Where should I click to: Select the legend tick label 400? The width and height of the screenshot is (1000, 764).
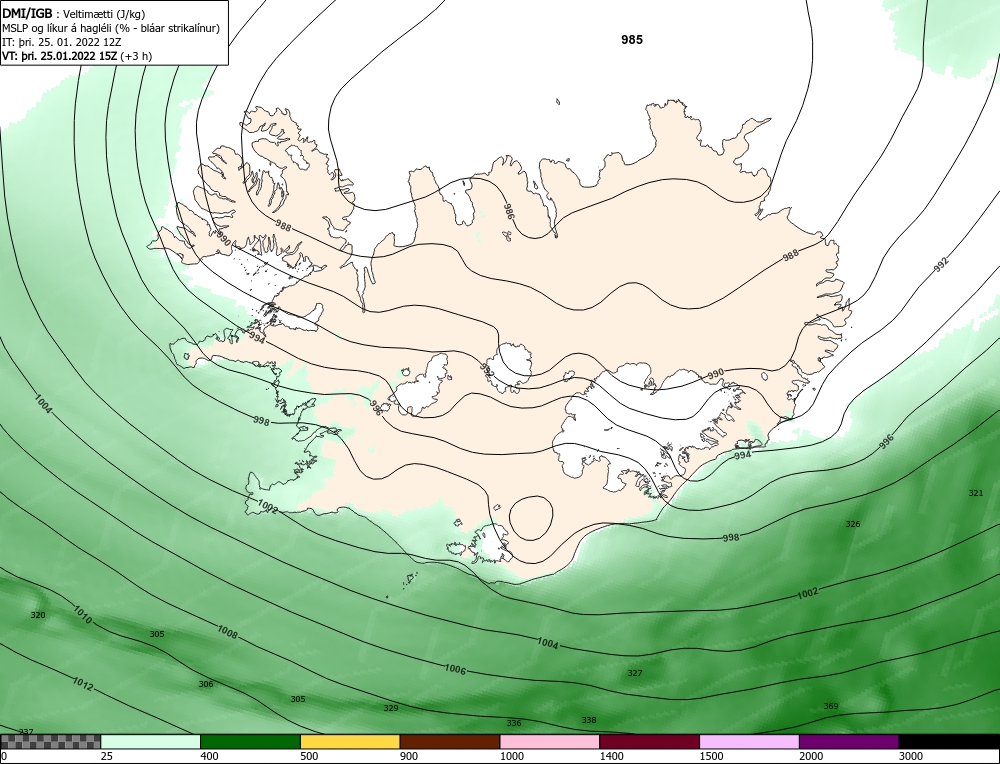209,756
